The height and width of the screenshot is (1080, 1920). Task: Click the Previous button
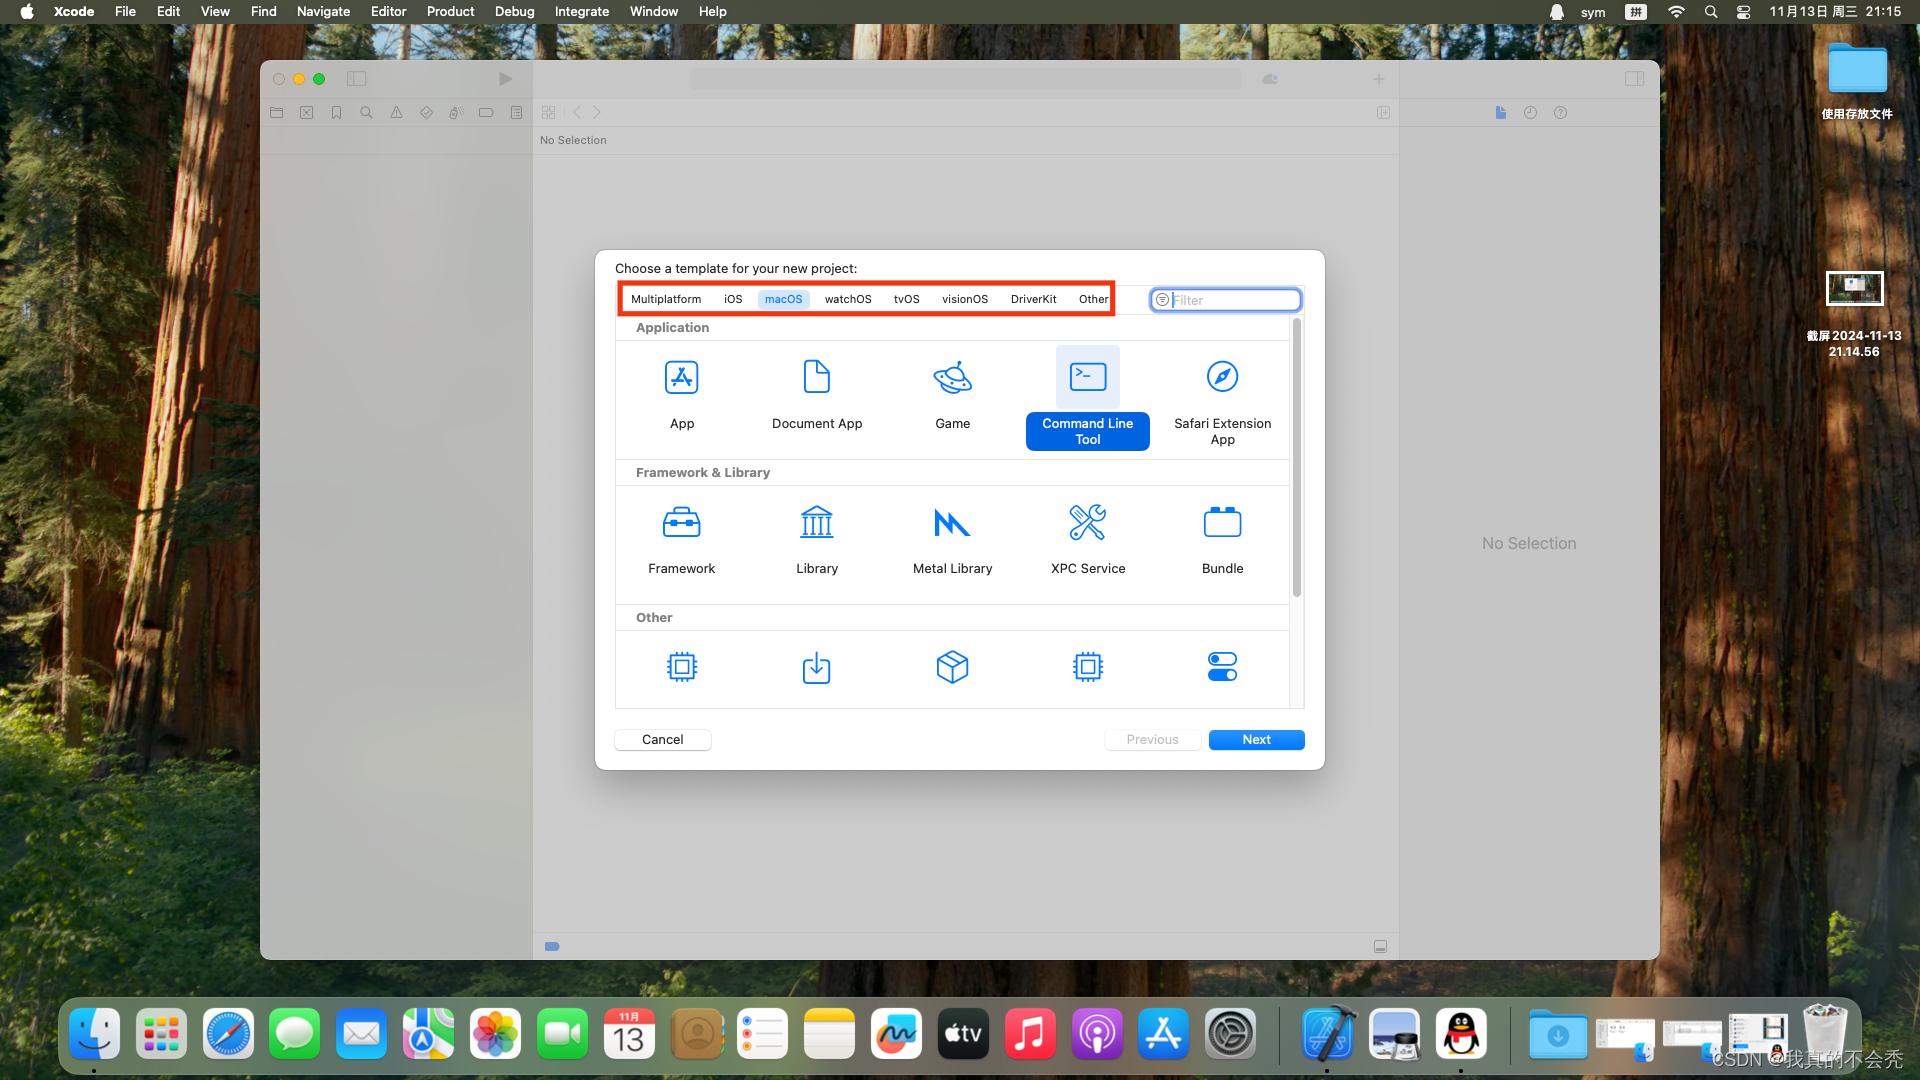[1153, 740]
